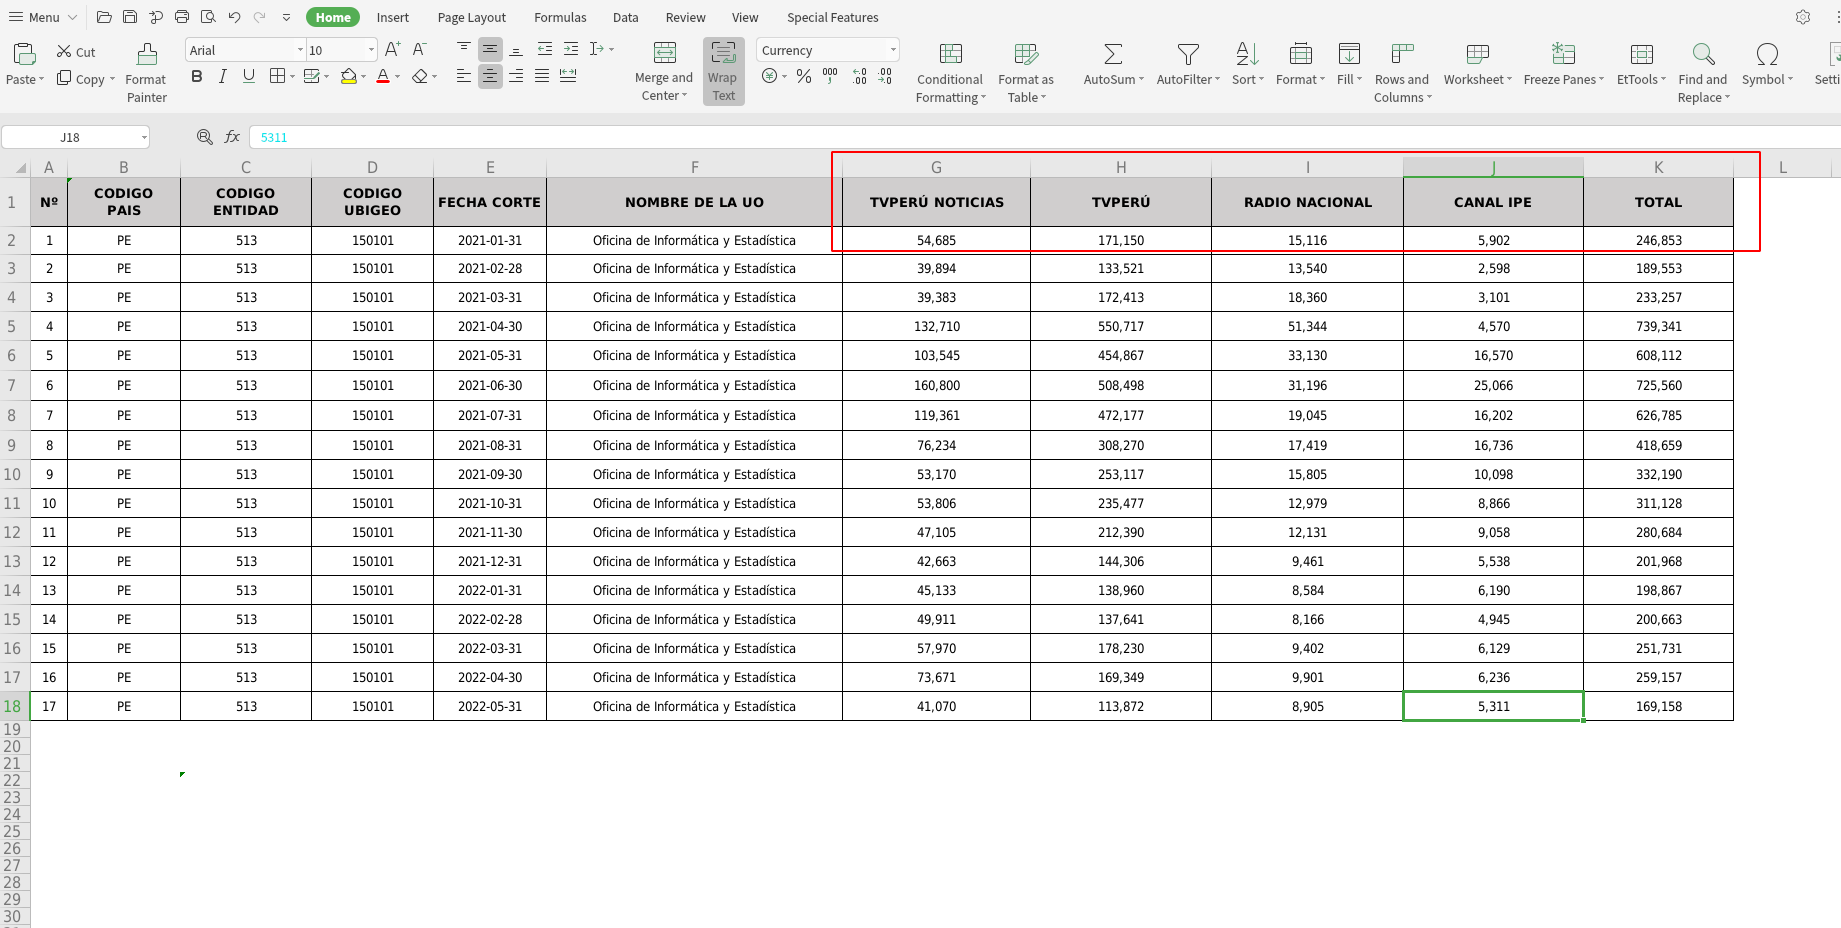Viewport: 1841px width, 928px height.
Task: Expand the Name Box J18 dropdown
Action: coord(144,137)
